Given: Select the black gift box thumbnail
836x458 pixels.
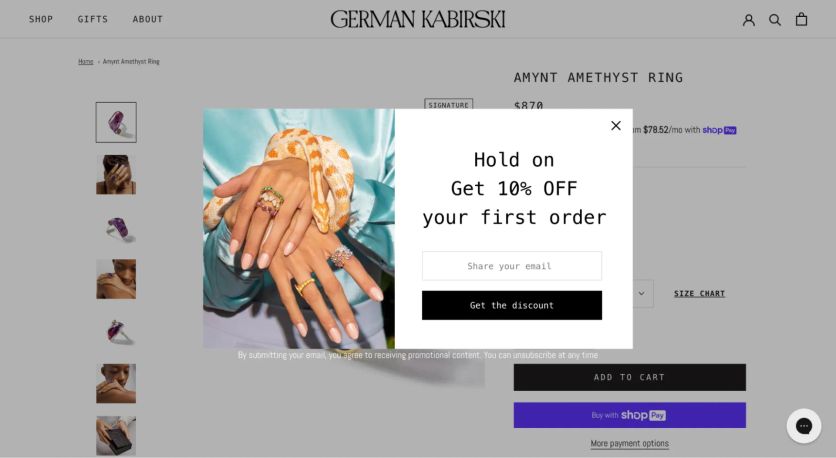Looking at the screenshot, I should (x=116, y=436).
